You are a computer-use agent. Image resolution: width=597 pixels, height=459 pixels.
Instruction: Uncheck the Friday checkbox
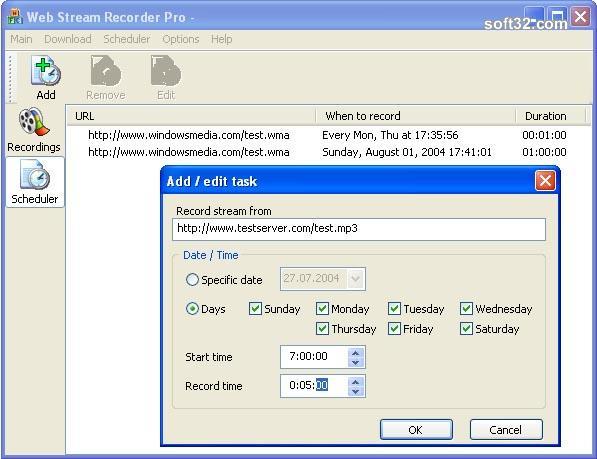tap(394, 328)
